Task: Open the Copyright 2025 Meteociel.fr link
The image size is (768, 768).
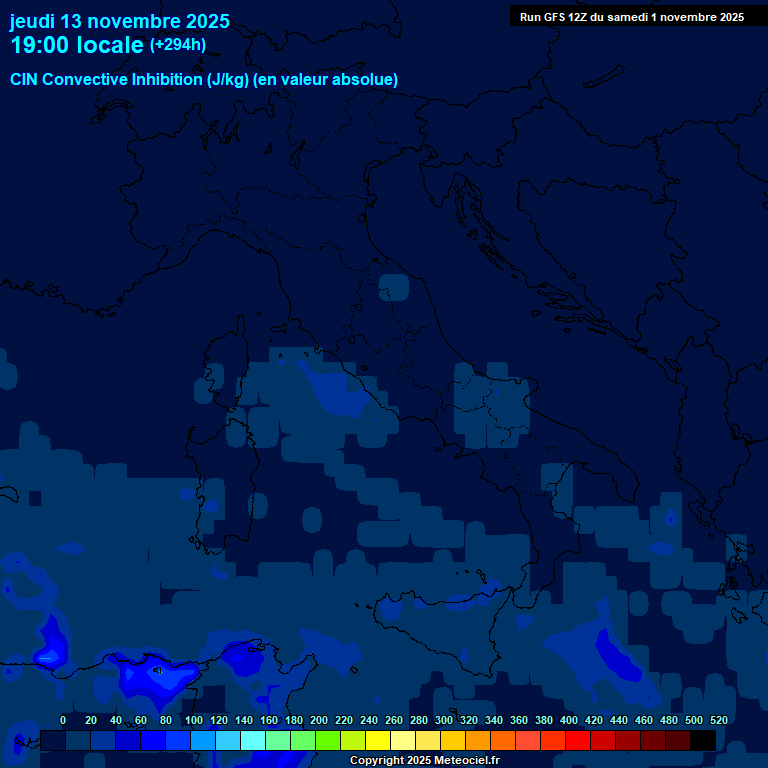Action: (x=424, y=760)
